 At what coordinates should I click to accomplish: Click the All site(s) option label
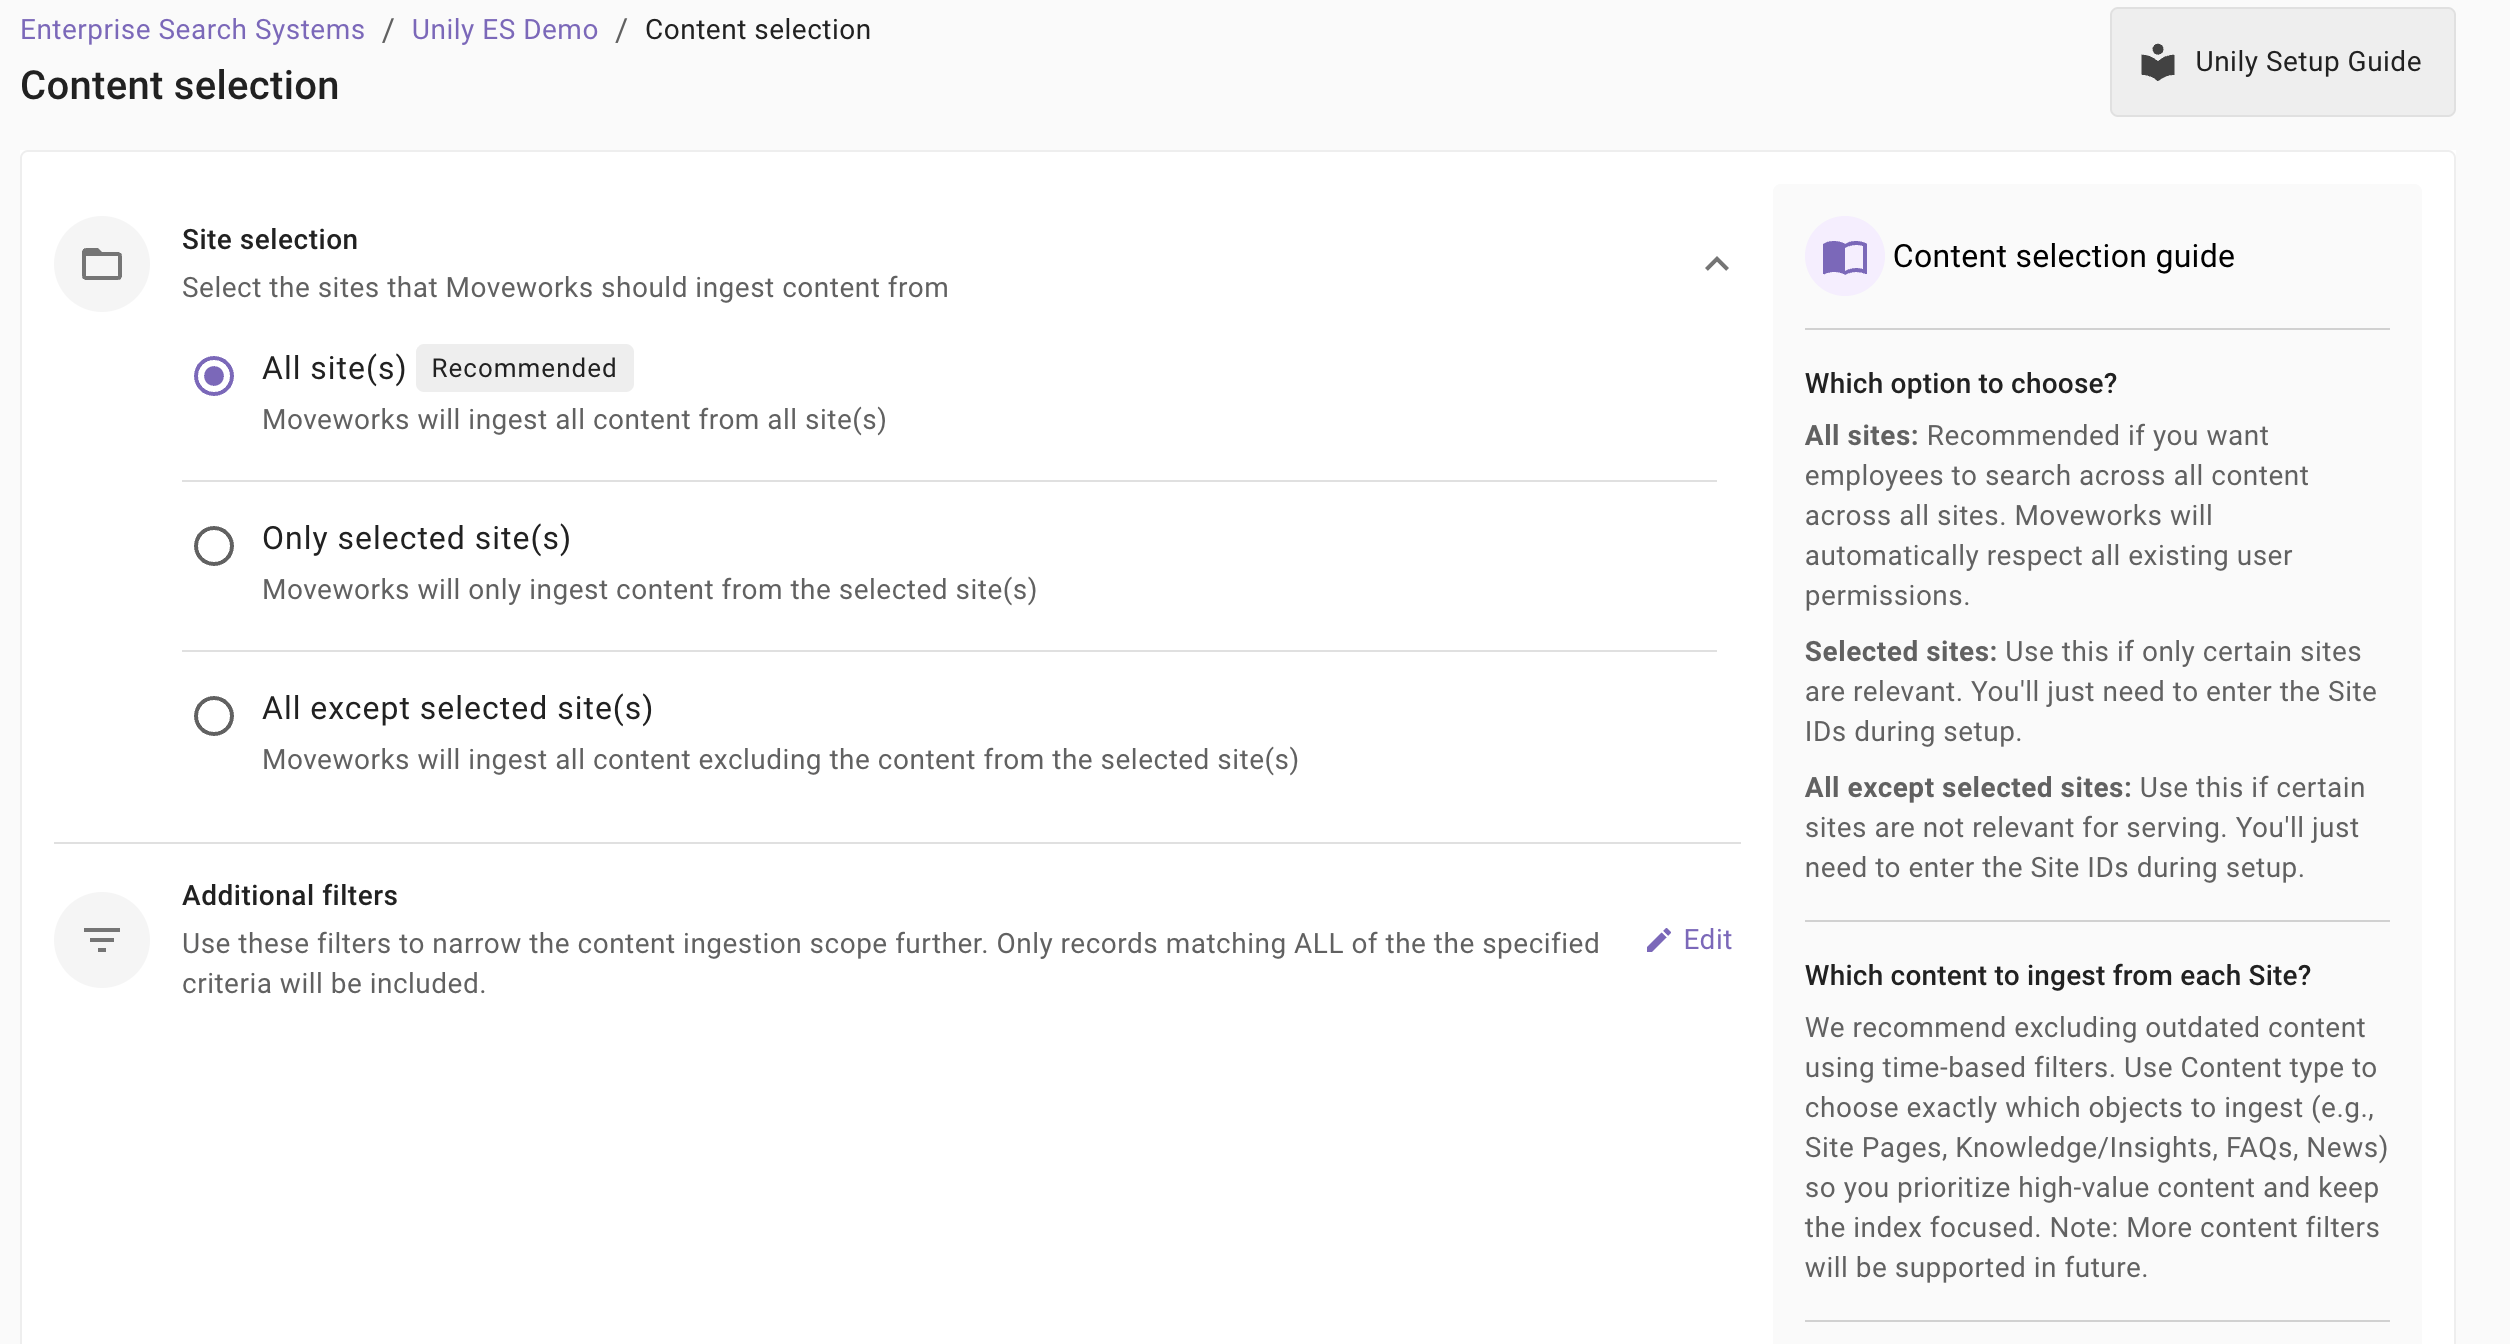click(x=334, y=368)
